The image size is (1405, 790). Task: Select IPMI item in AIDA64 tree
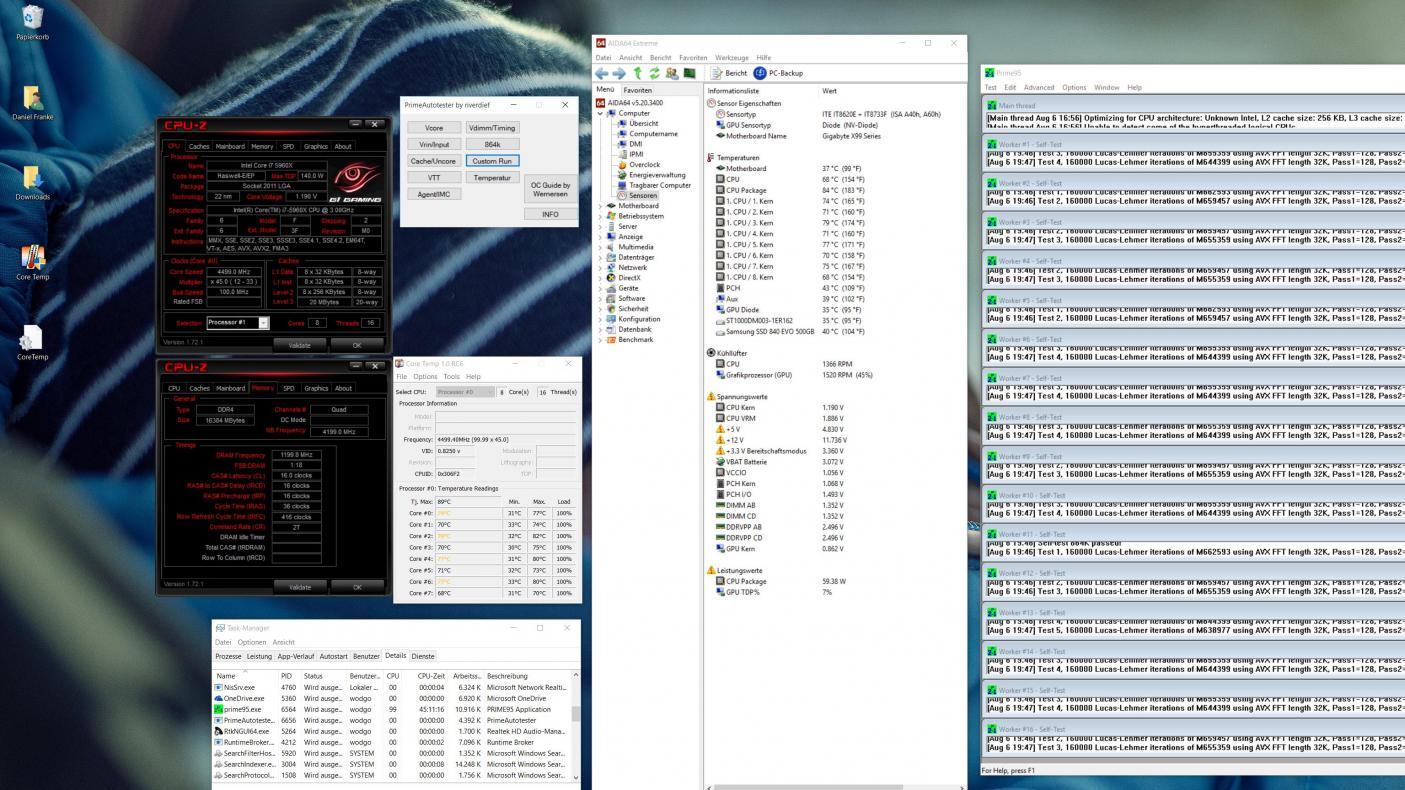[630, 154]
